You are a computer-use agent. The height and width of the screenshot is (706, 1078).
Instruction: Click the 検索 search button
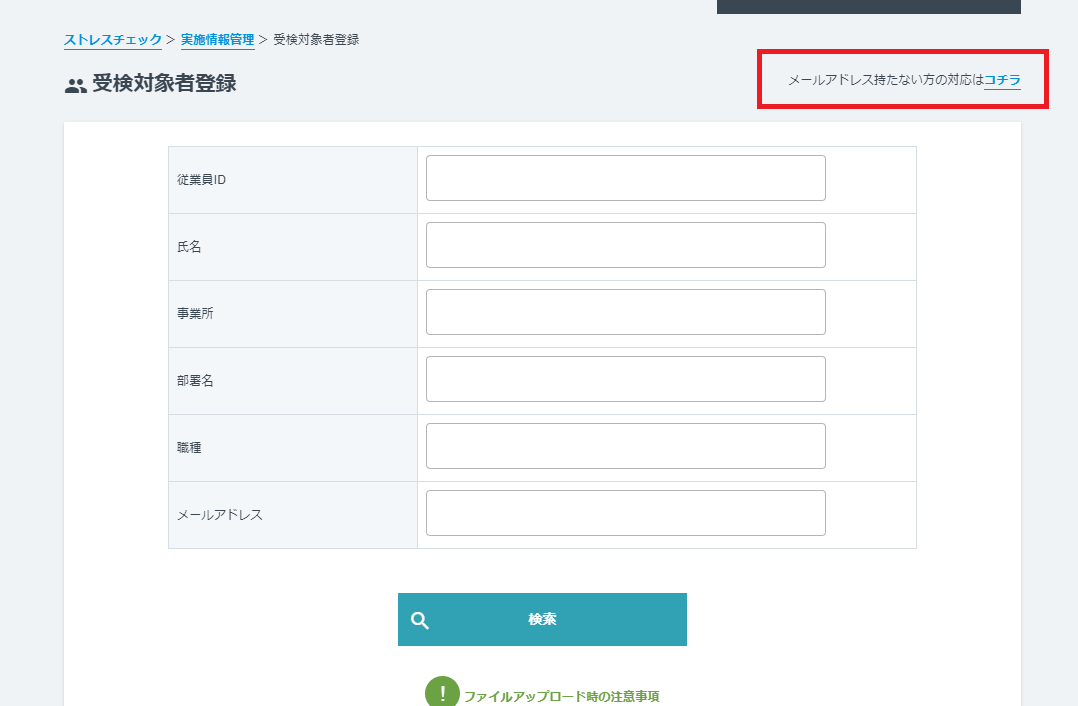pyautogui.click(x=542, y=619)
